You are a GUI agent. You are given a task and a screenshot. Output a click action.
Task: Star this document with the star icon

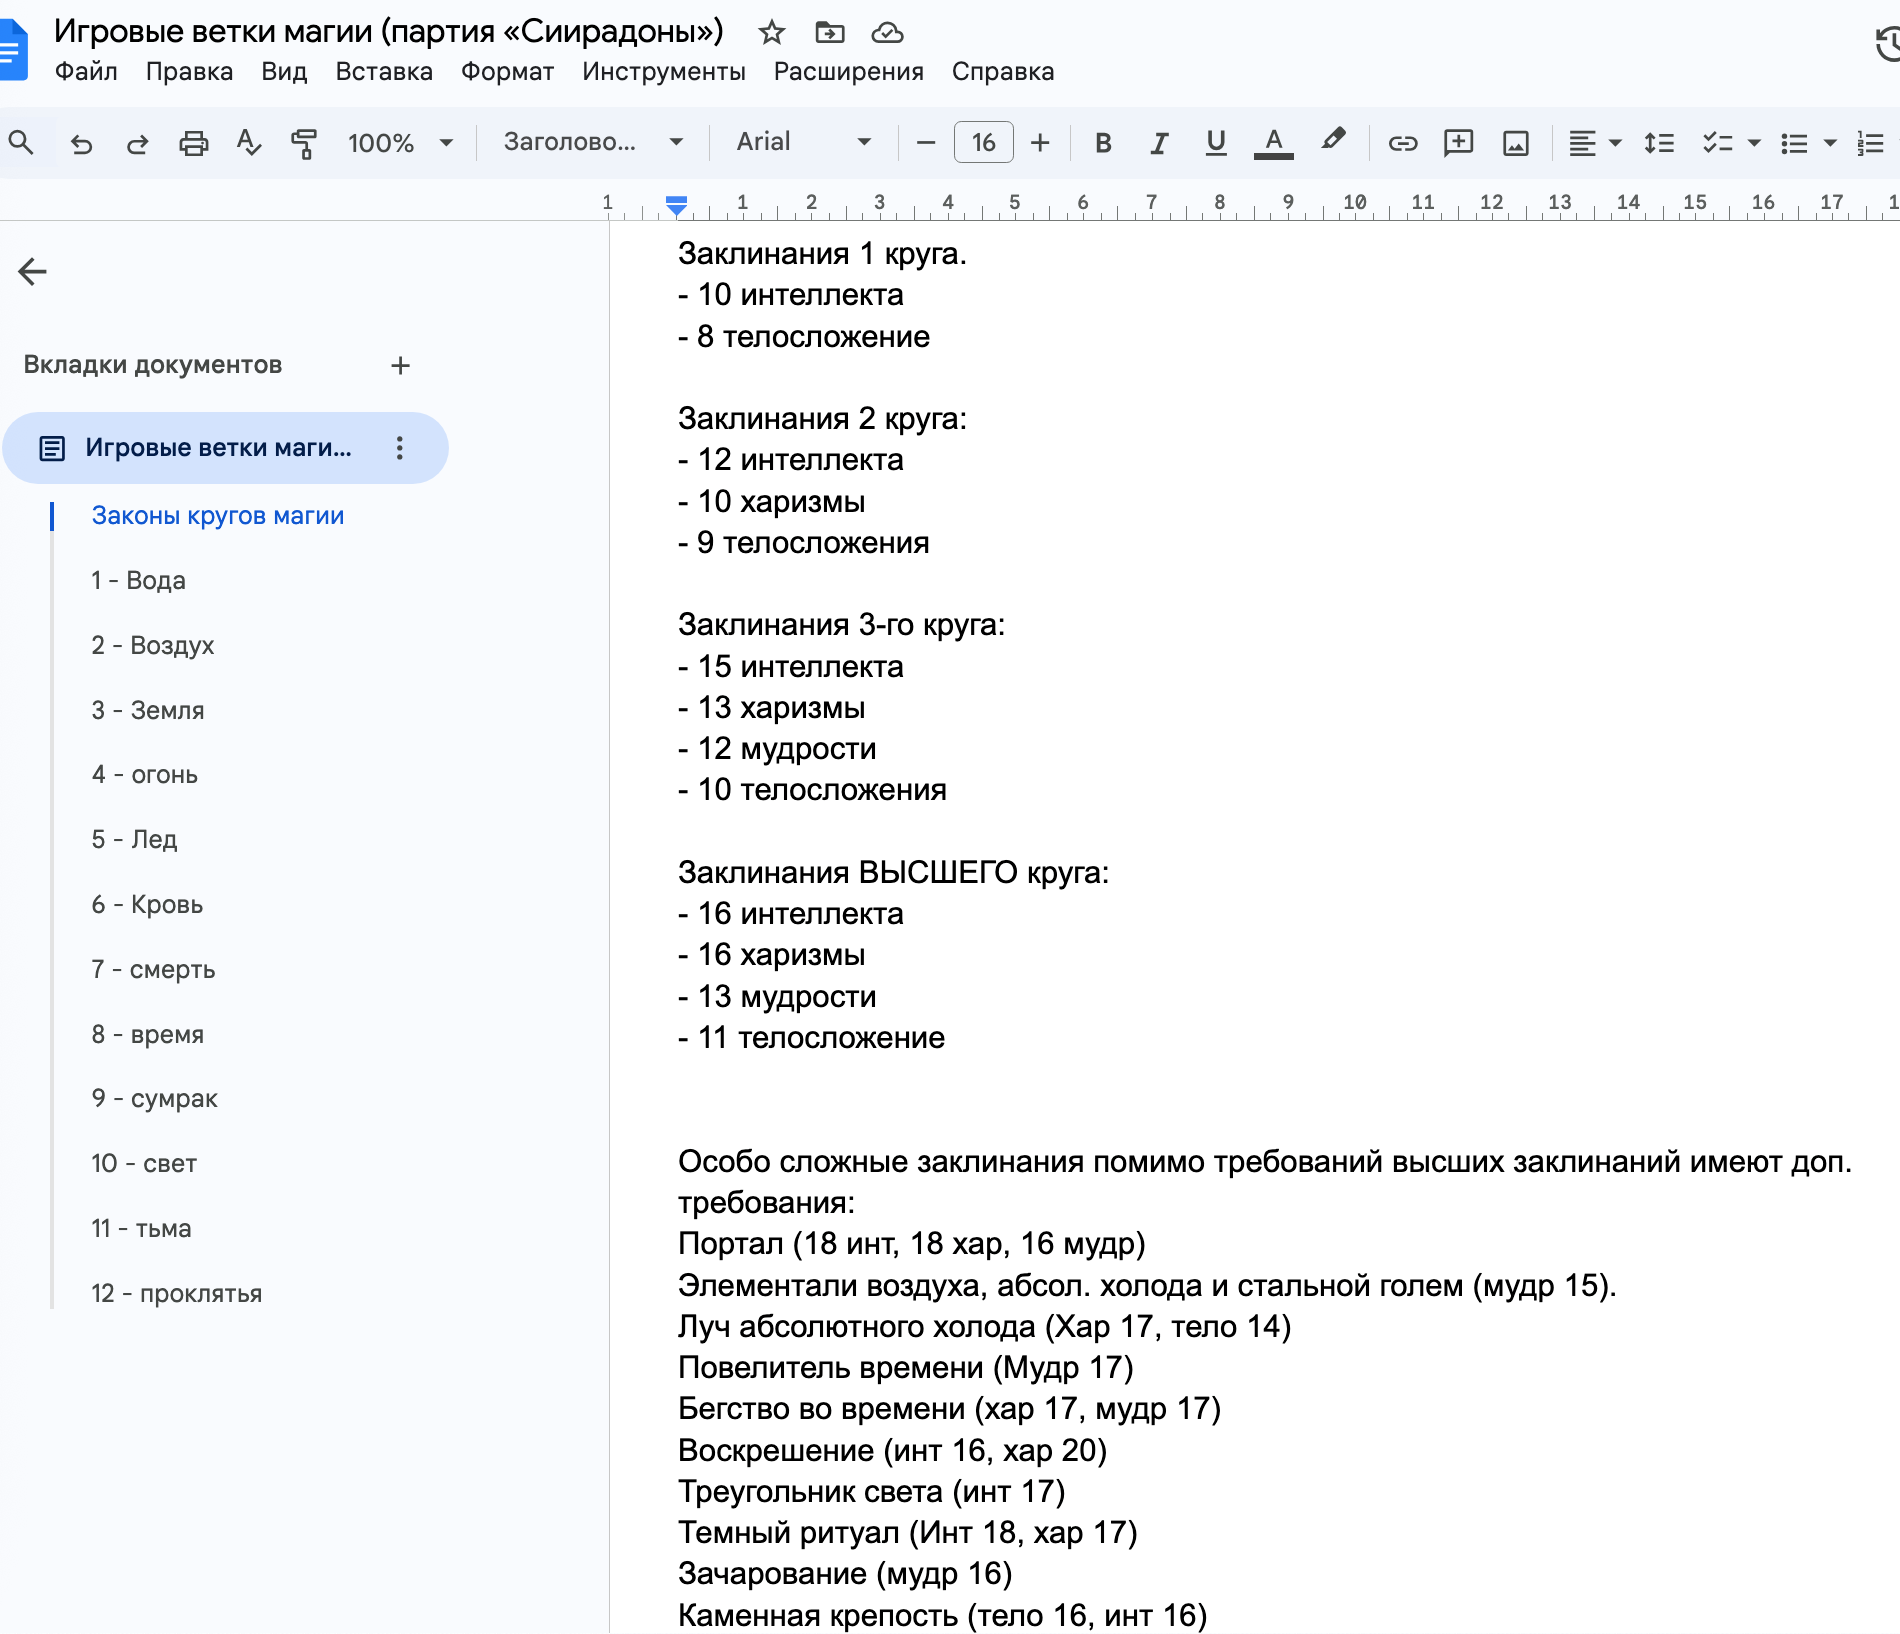771,32
